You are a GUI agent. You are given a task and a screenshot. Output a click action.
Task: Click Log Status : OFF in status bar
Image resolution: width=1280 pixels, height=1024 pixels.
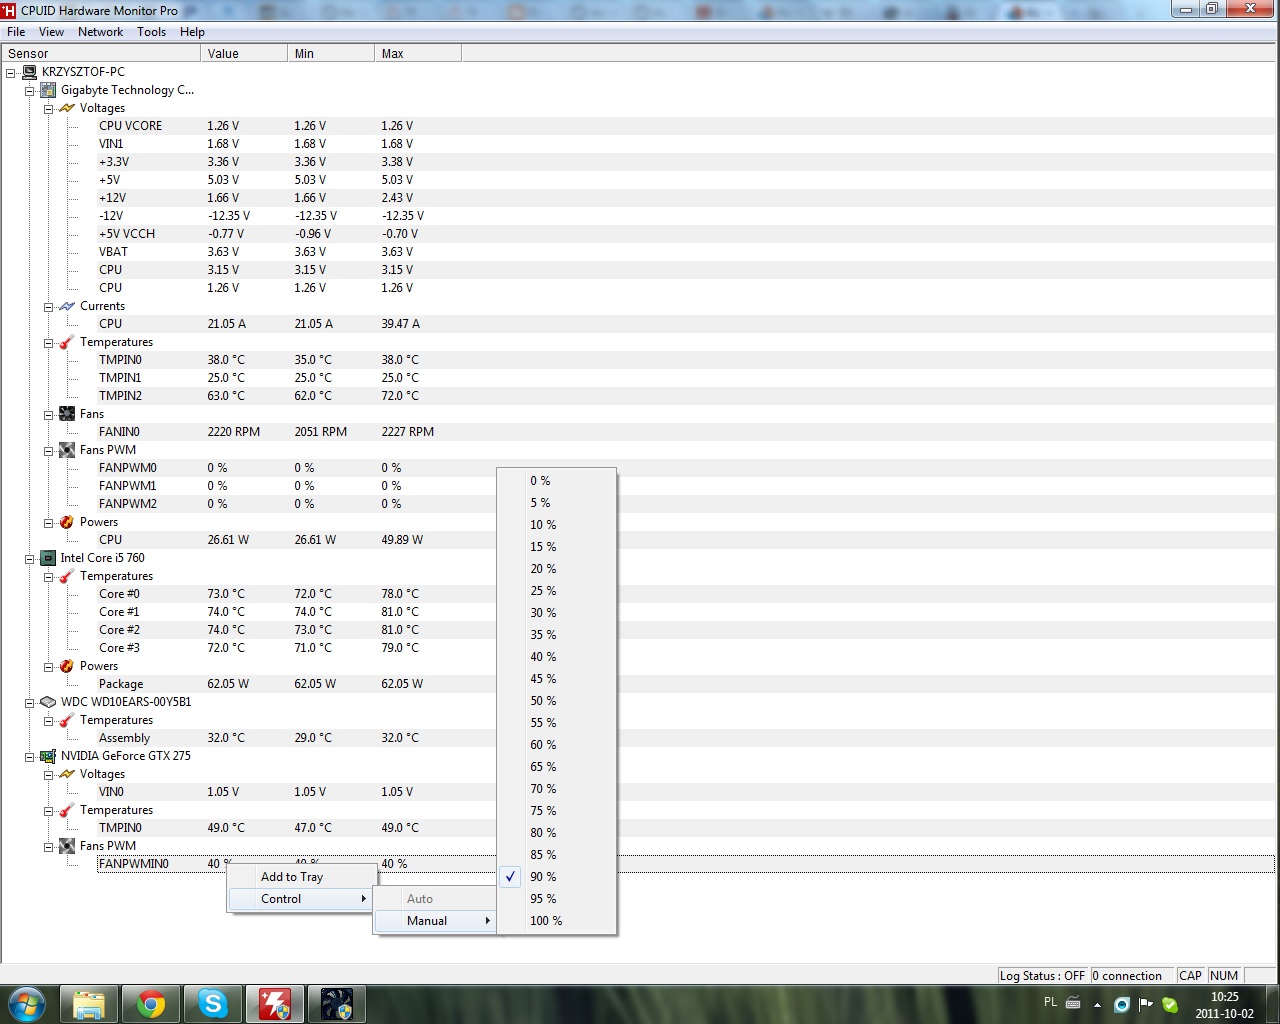pos(1042,976)
